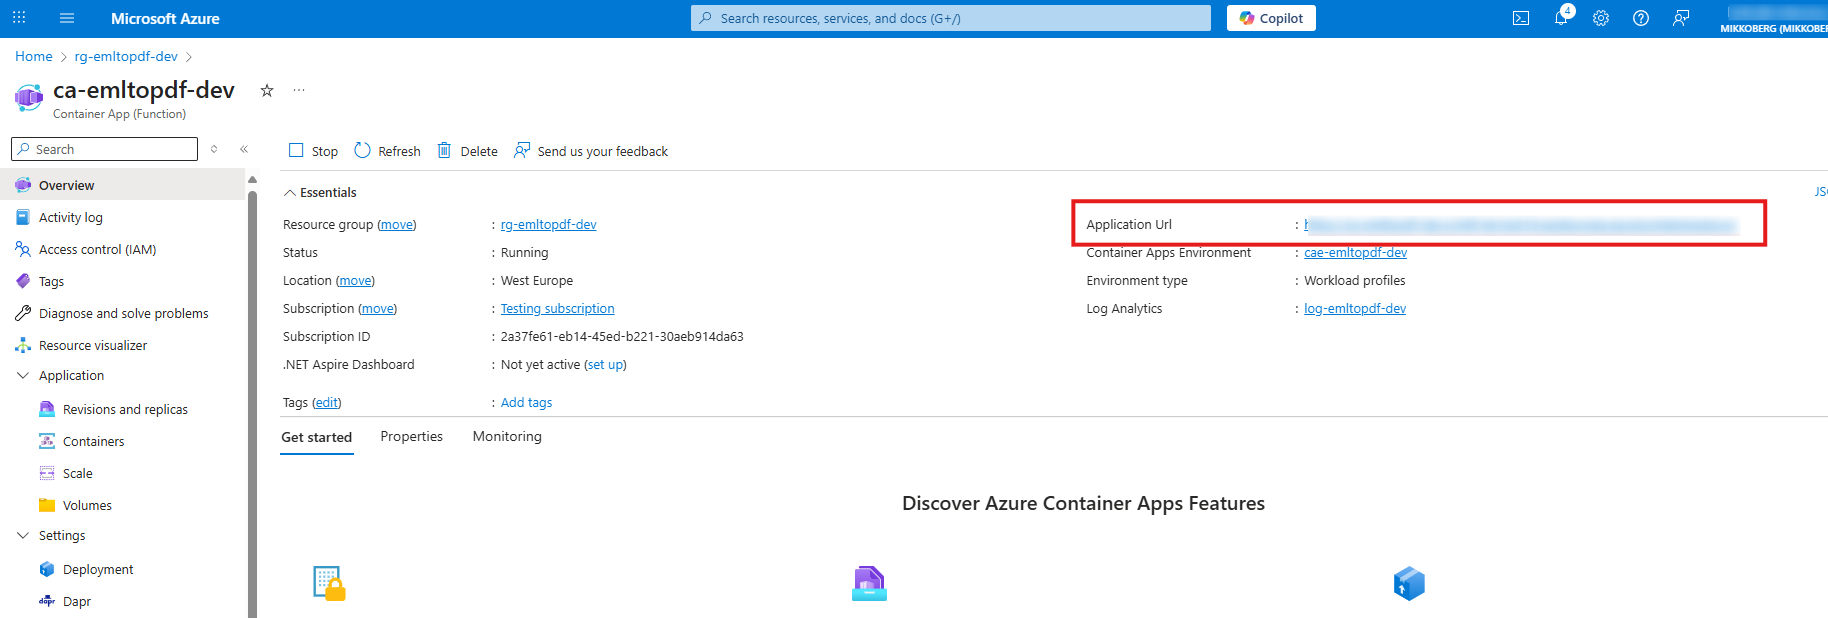Screen dimensions: 1828x618
Task: Open the Azure apps grid launcher
Action: pyautogui.click(x=19, y=18)
